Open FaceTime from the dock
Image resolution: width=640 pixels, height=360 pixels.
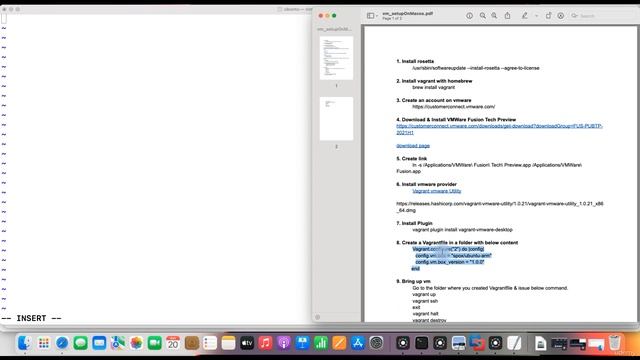(155, 343)
